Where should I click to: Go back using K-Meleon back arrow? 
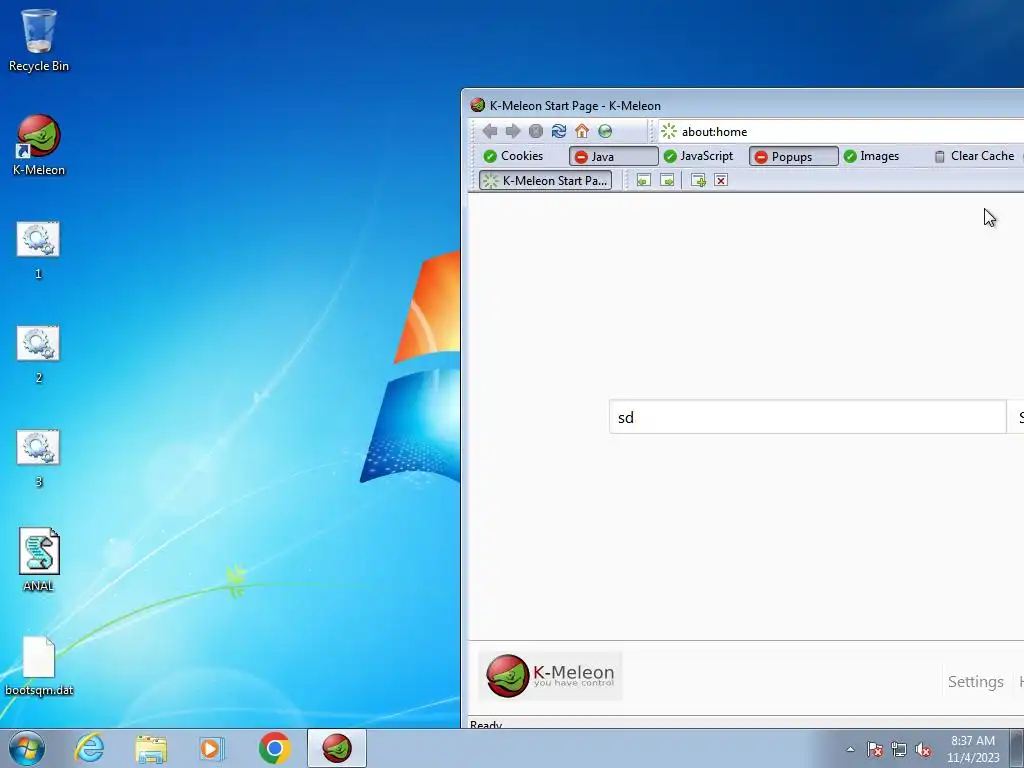pyautogui.click(x=490, y=131)
